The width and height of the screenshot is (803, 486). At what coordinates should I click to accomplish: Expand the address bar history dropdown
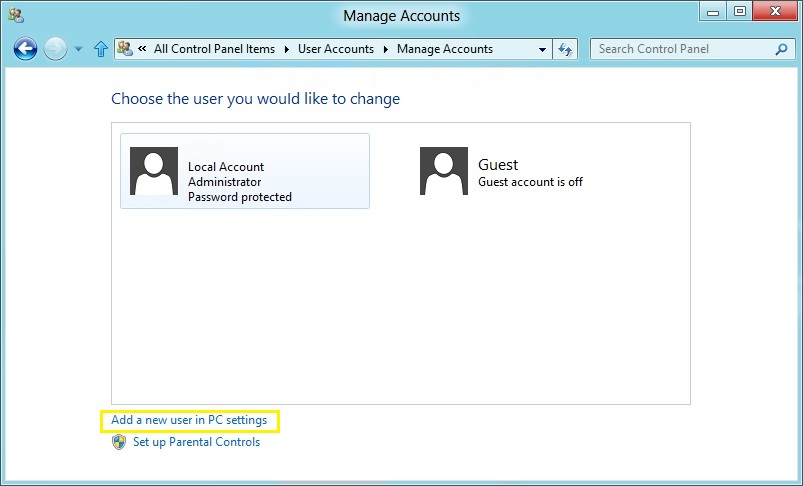coord(543,49)
